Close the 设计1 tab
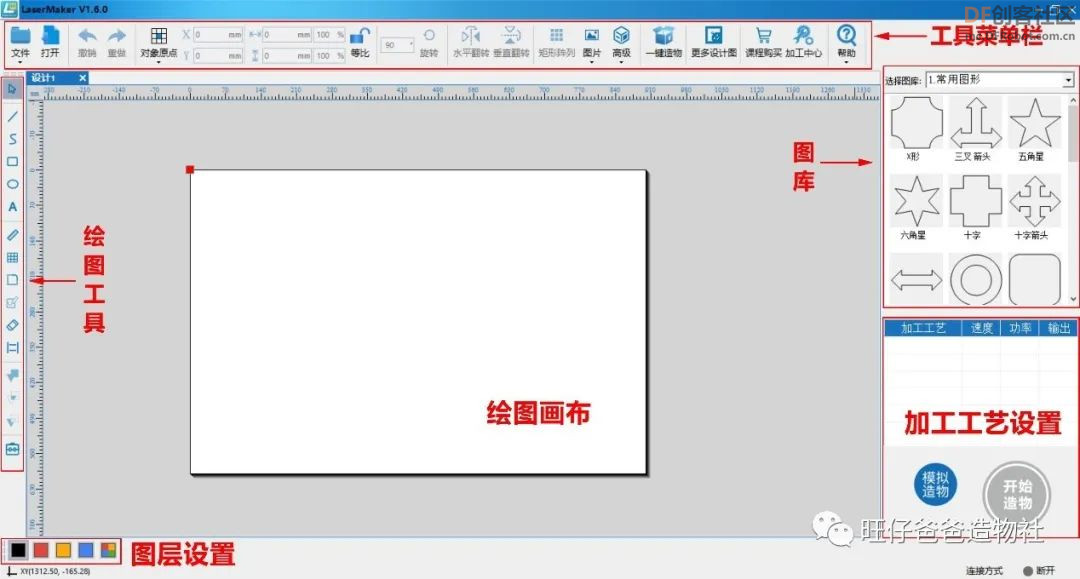The width and height of the screenshot is (1080, 579). 82,78
